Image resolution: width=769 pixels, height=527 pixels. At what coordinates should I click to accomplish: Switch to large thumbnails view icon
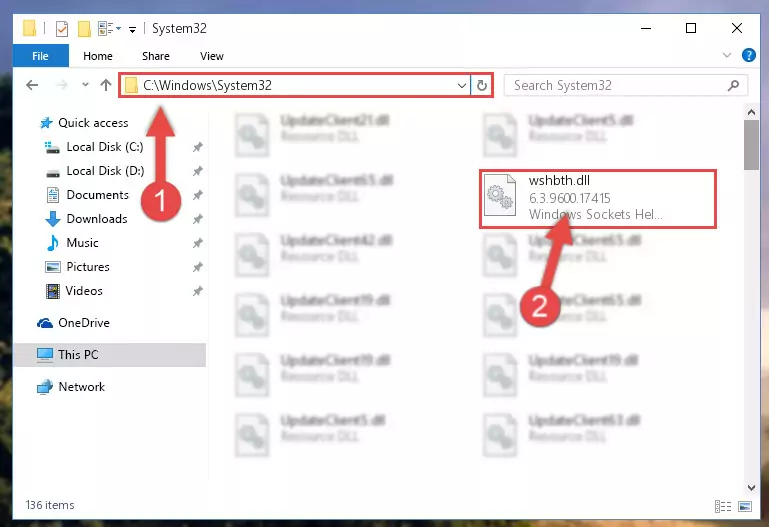click(744, 506)
